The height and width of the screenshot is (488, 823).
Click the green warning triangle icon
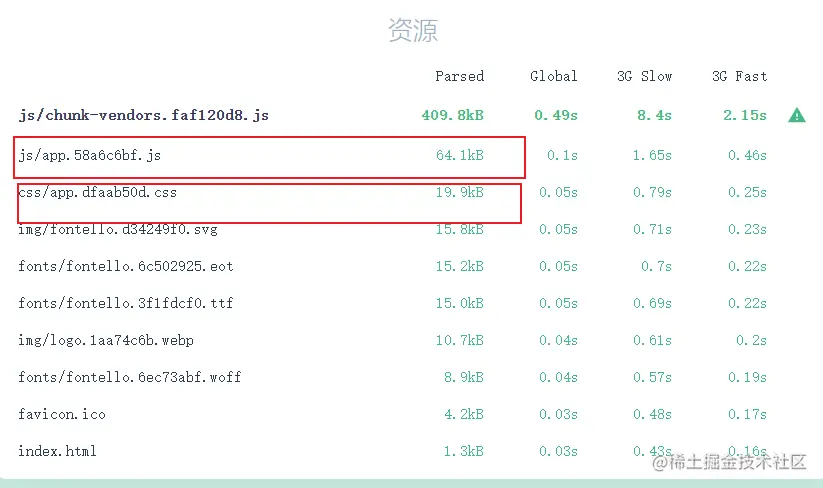point(797,116)
